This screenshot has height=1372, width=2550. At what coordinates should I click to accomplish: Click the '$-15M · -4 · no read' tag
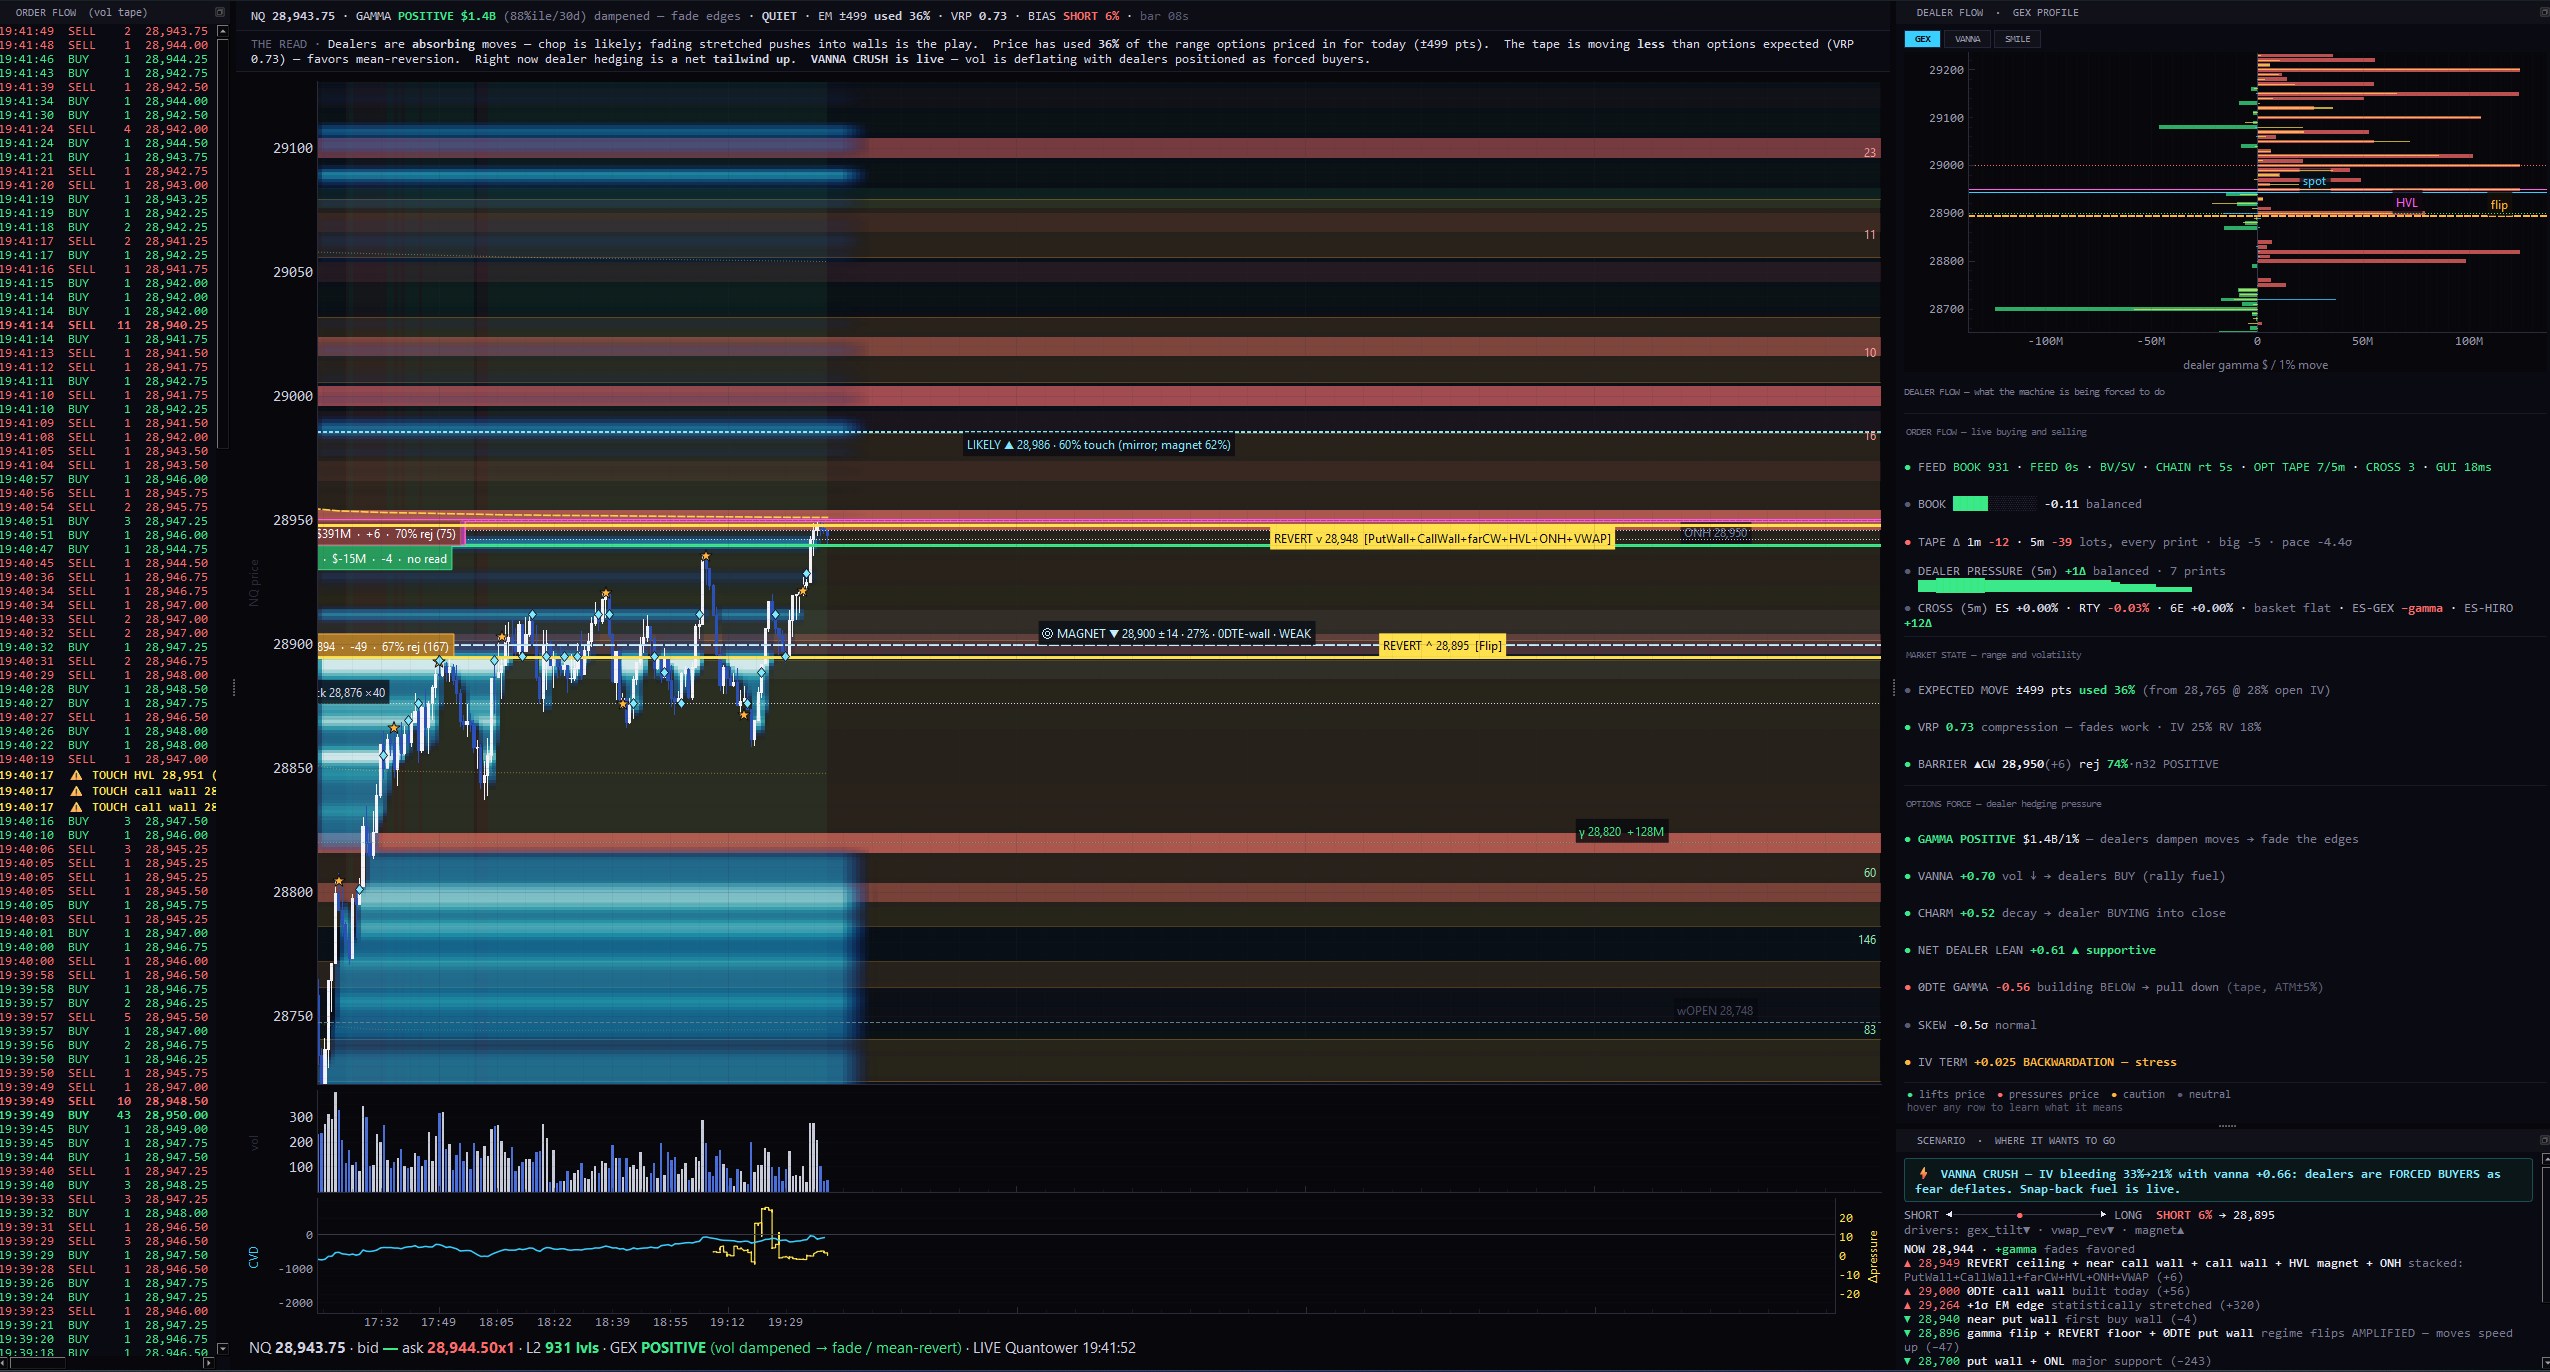point(386,559)
